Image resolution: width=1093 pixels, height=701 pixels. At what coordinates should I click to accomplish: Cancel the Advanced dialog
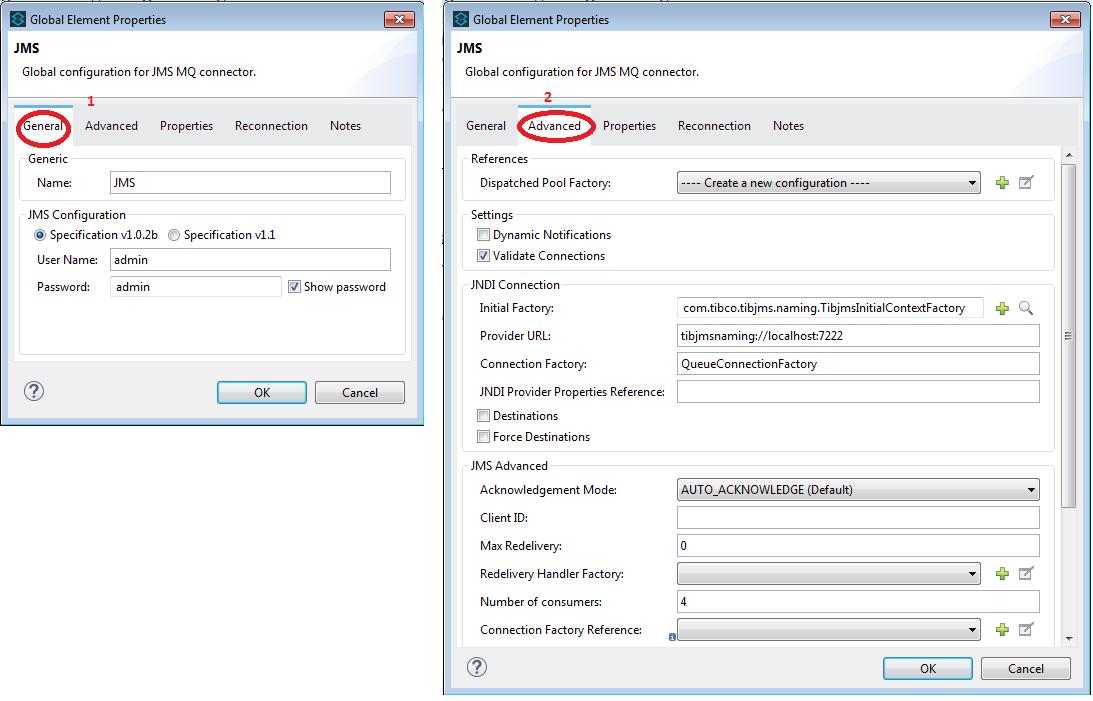[1025, 668]
